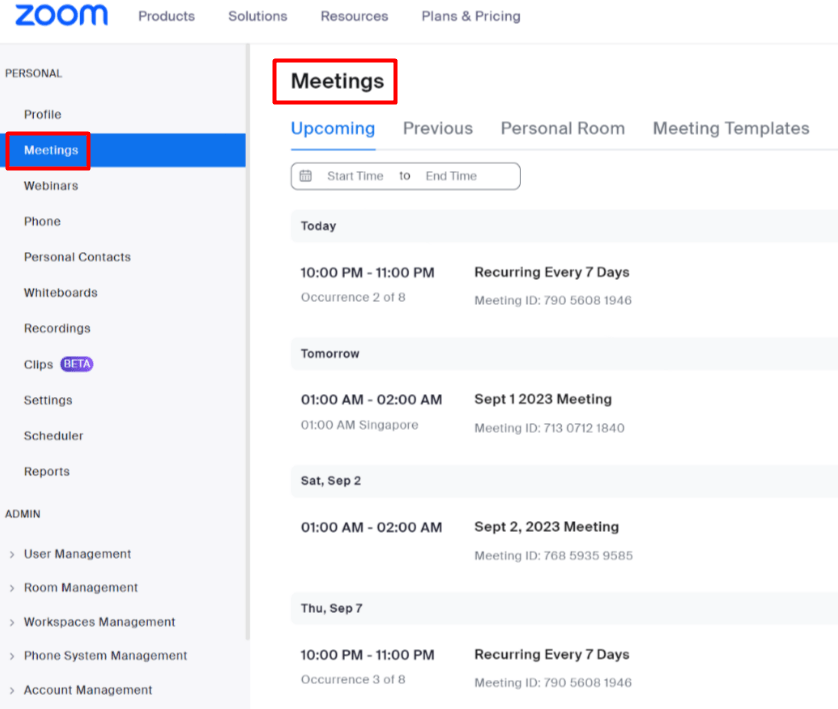Click the Zoom logo

(61, 15)
